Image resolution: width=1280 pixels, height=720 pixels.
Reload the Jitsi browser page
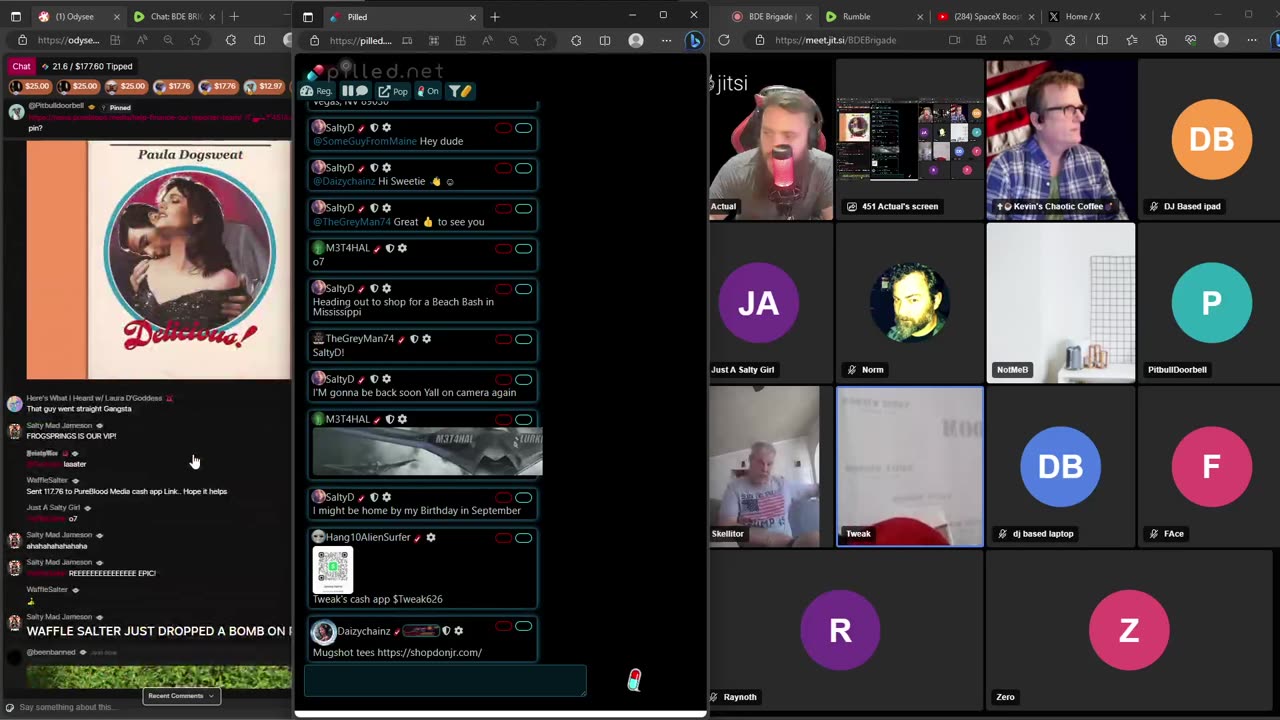click(x=724, y=40)
